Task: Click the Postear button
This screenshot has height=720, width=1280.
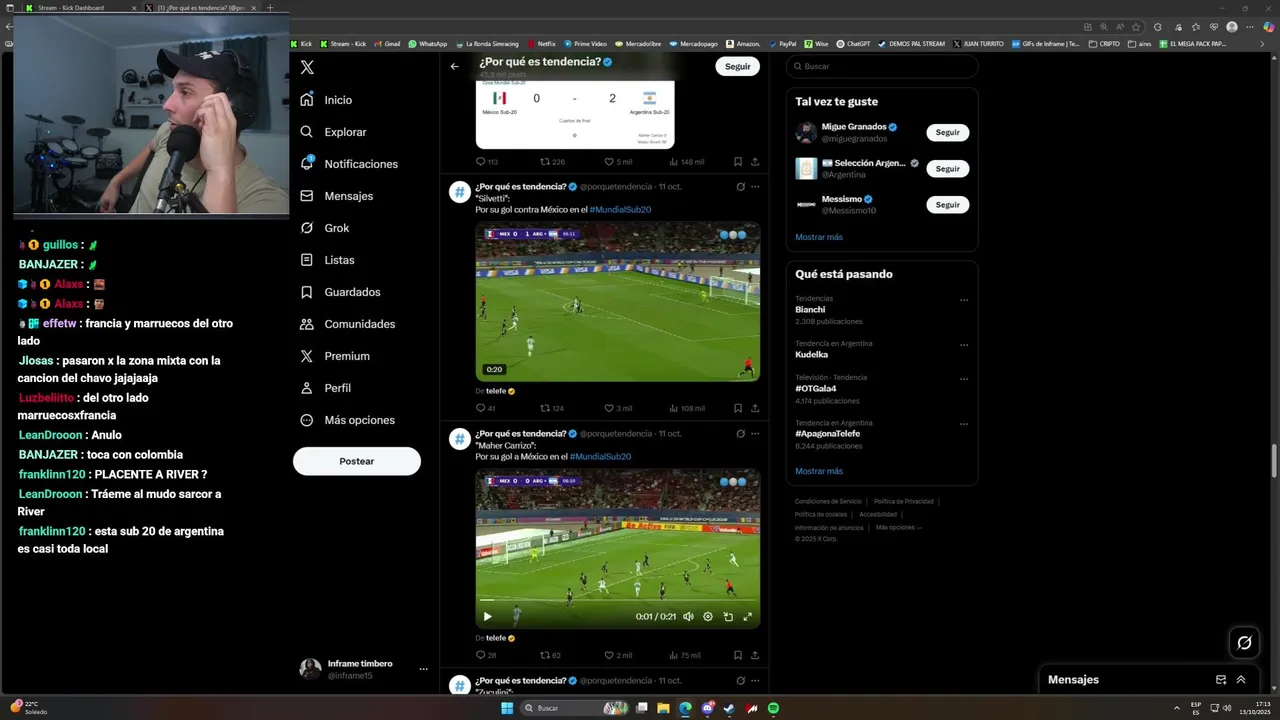Action: 357,461
